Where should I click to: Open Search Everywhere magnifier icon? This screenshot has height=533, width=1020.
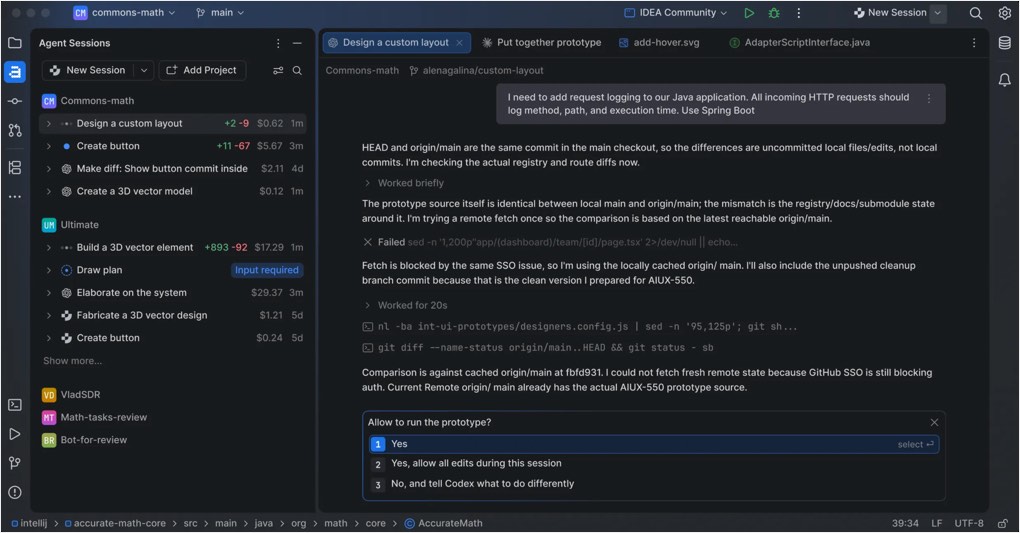pyautogui.click(x=975, y=12)
